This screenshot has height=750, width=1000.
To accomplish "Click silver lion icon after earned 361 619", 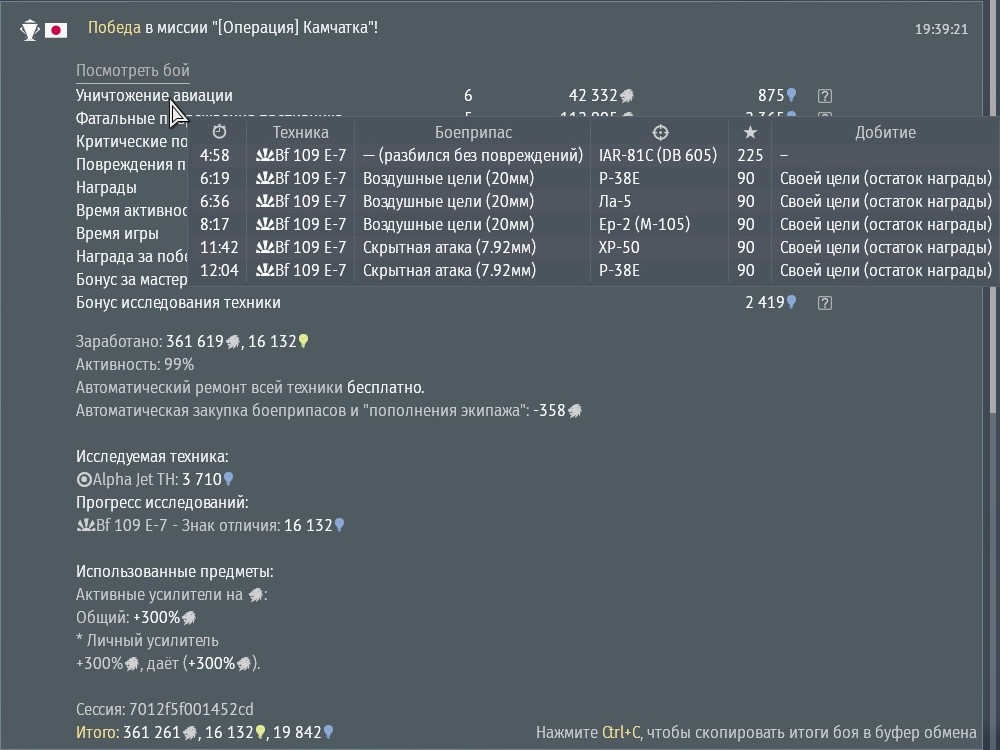I will click(x=233, y=342).
